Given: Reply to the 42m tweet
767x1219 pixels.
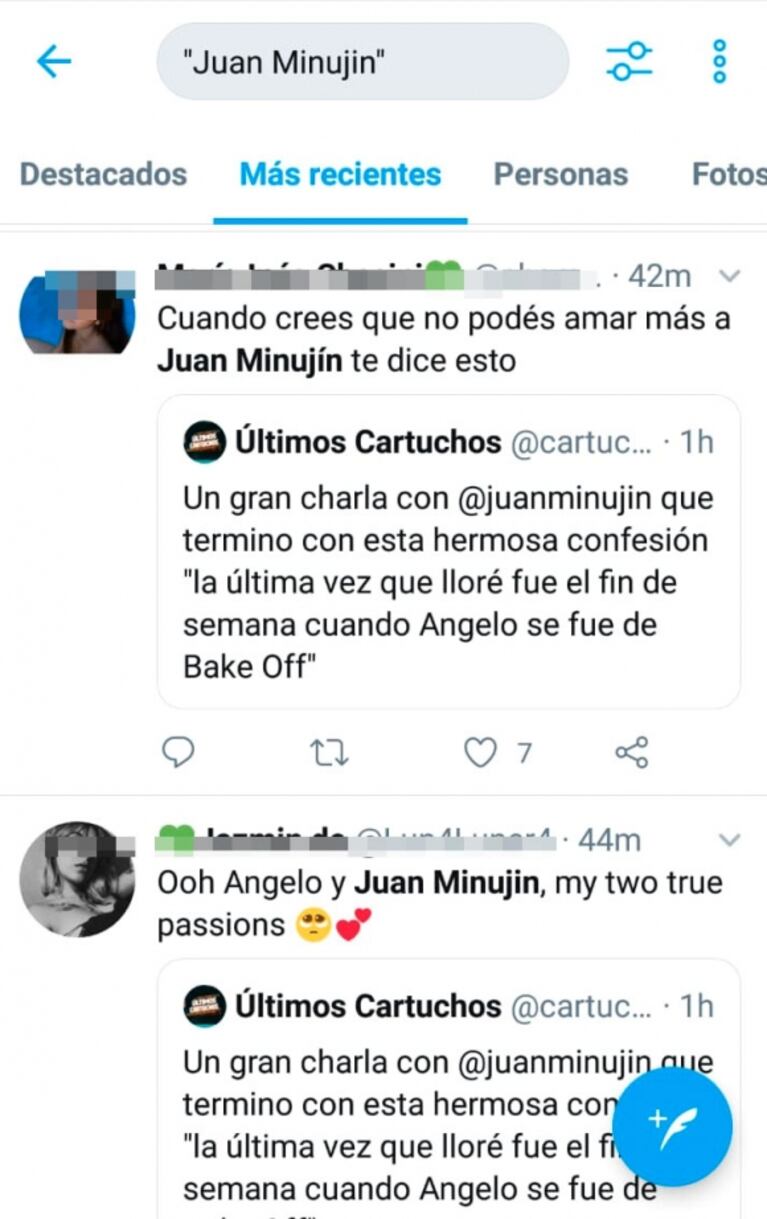Looking at the screenshot, I should (x=178, y=752).
